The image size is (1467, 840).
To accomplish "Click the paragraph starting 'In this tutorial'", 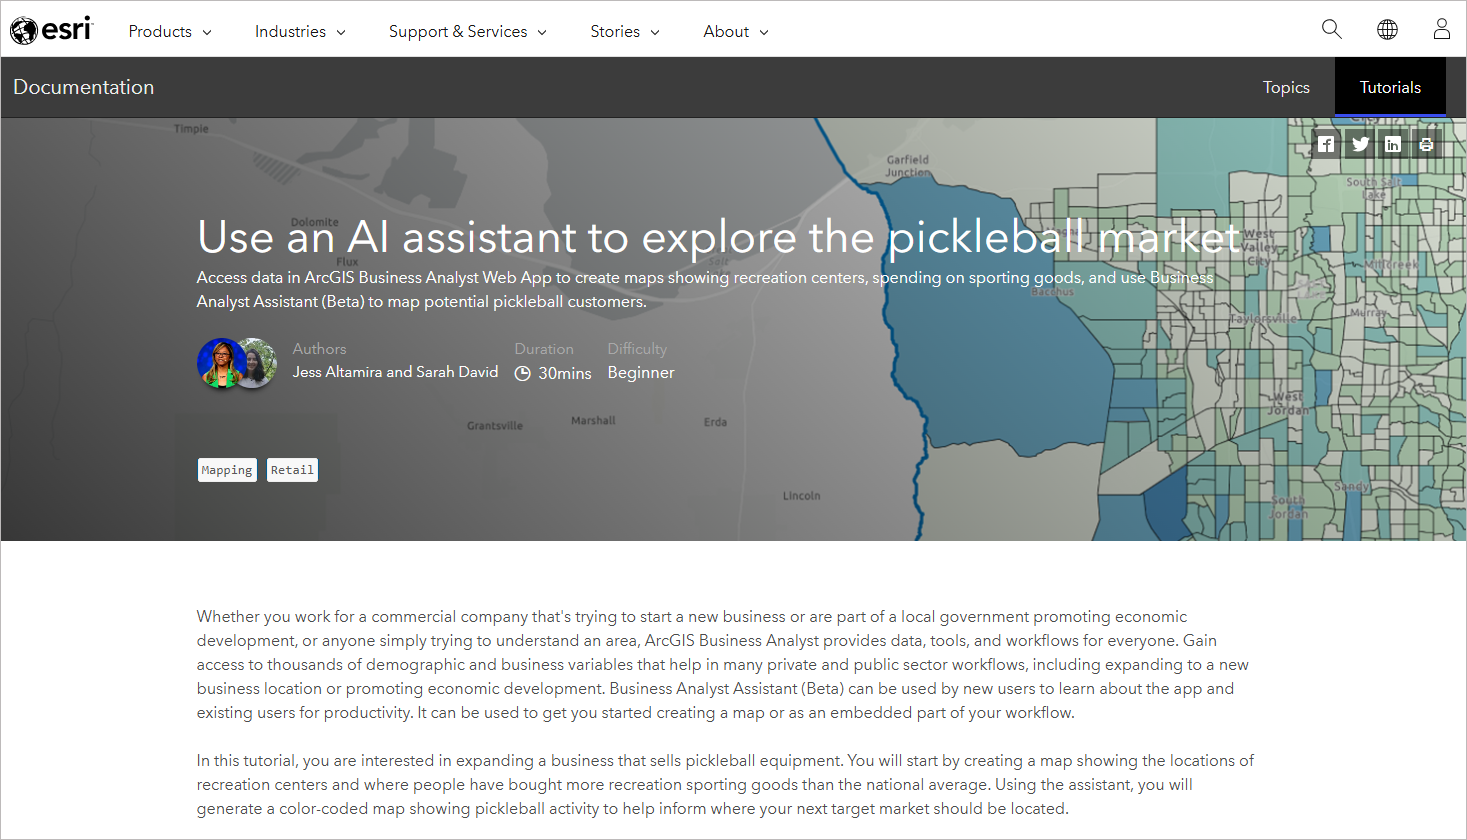I will (x=725, y=784).
